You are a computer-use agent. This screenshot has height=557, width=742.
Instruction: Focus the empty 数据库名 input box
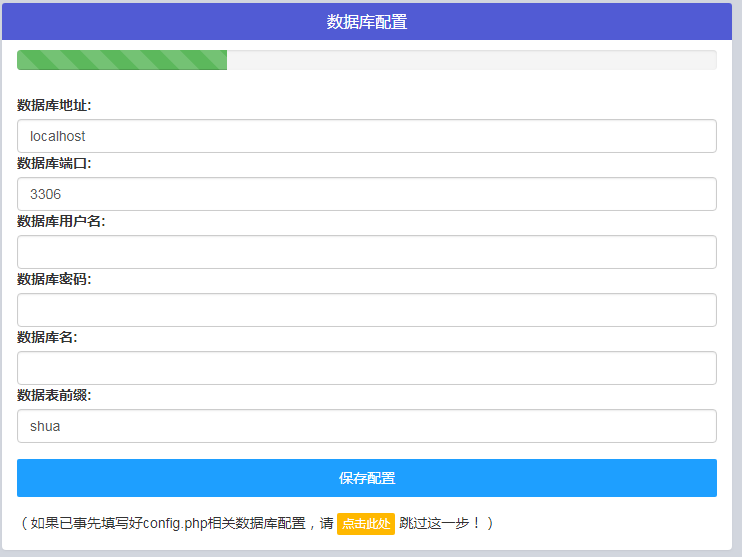pos(367,368)
